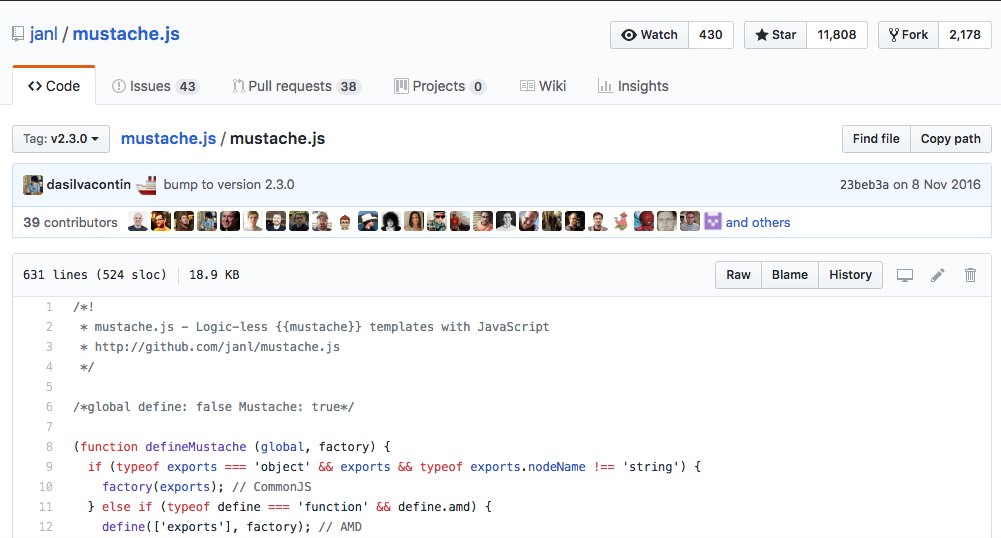Click the repository book icon
1001x538 pixels.
point(18,35)
